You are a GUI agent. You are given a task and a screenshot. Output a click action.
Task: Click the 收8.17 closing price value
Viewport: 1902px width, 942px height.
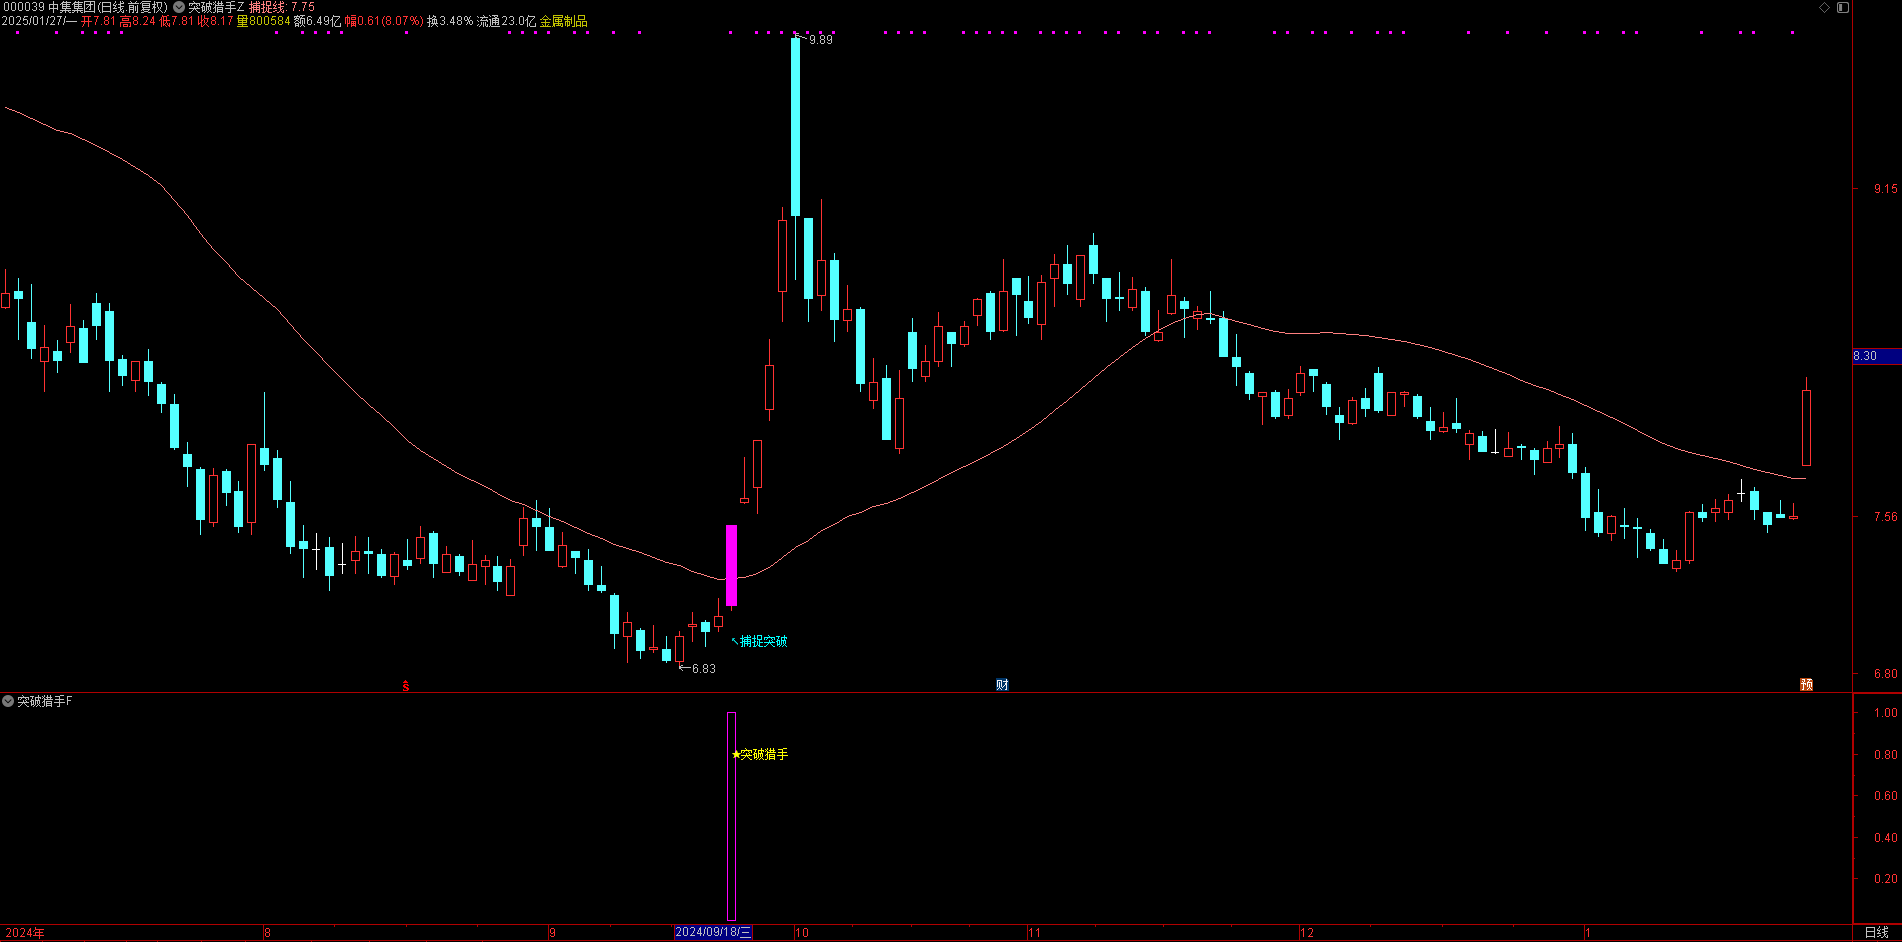(216, 21)
